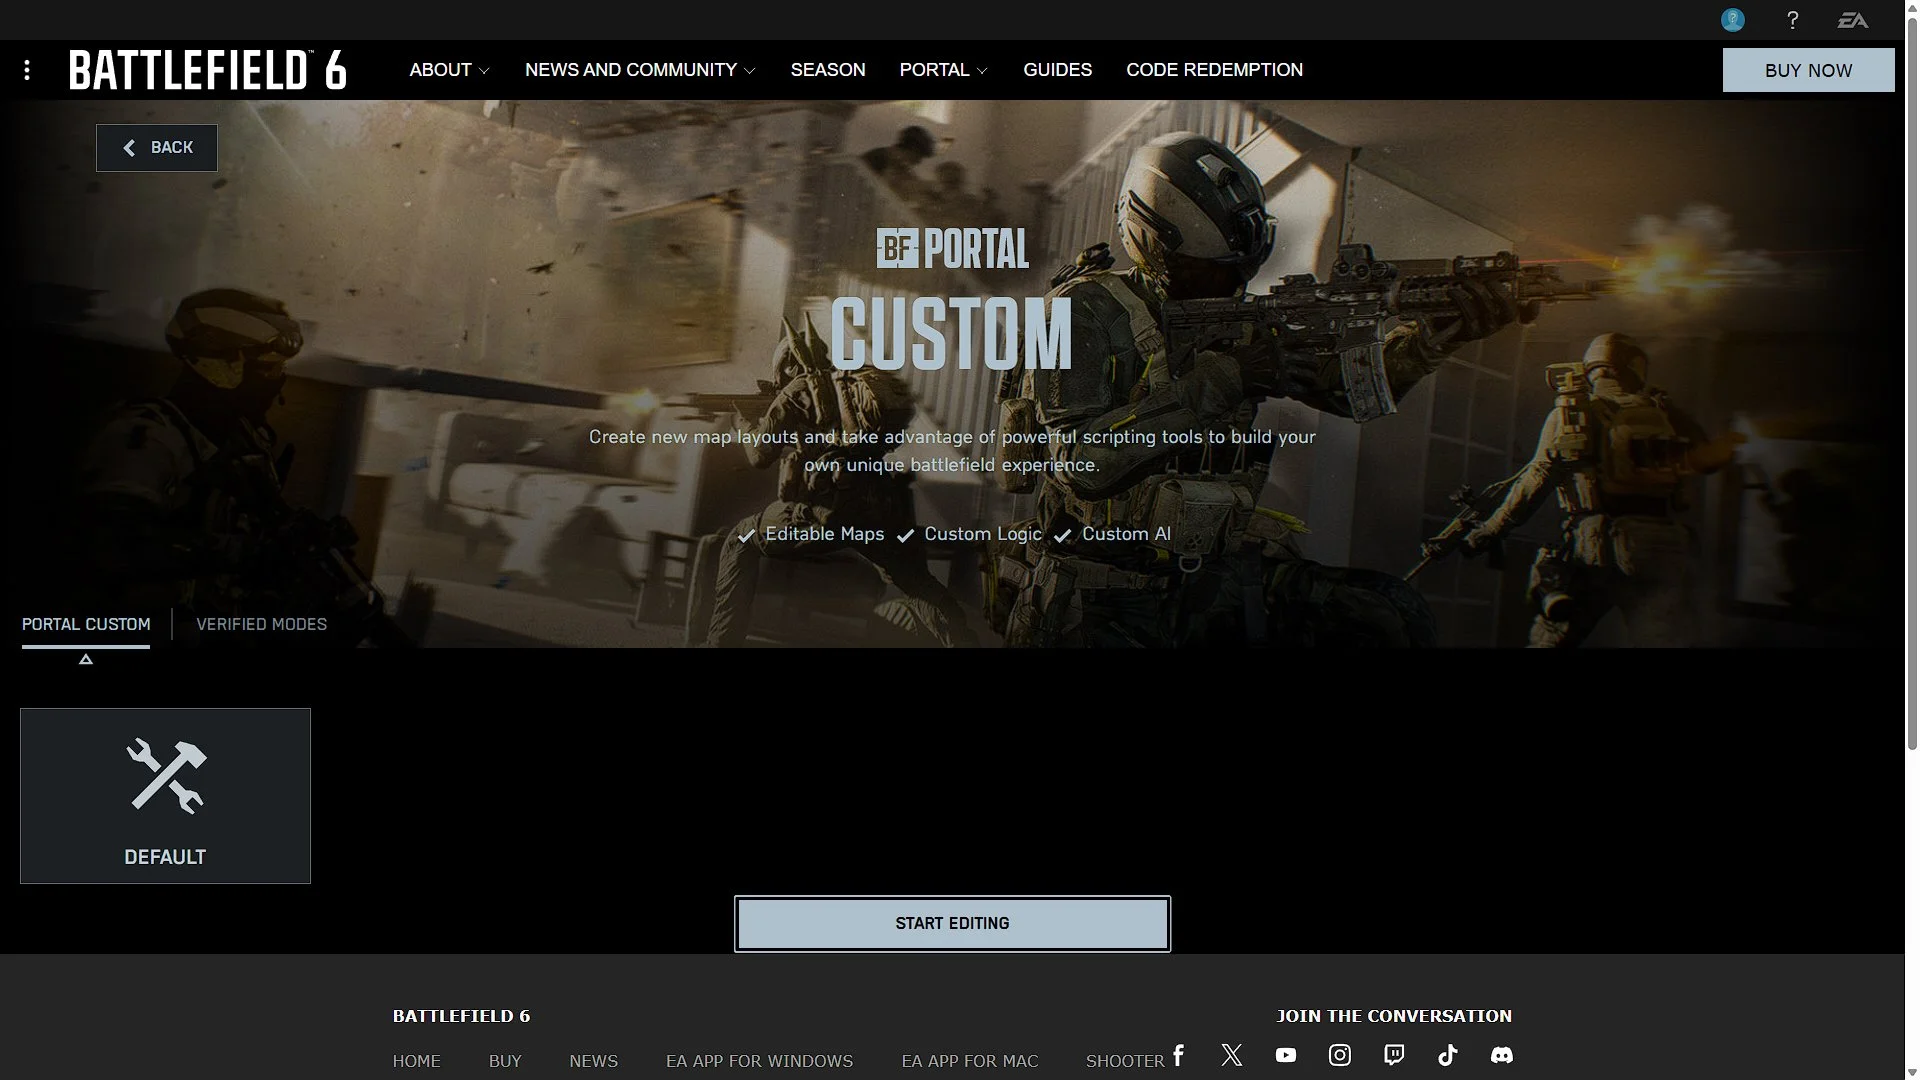
Task: Select the Portal Custom tab
Action: pos(86,624)
